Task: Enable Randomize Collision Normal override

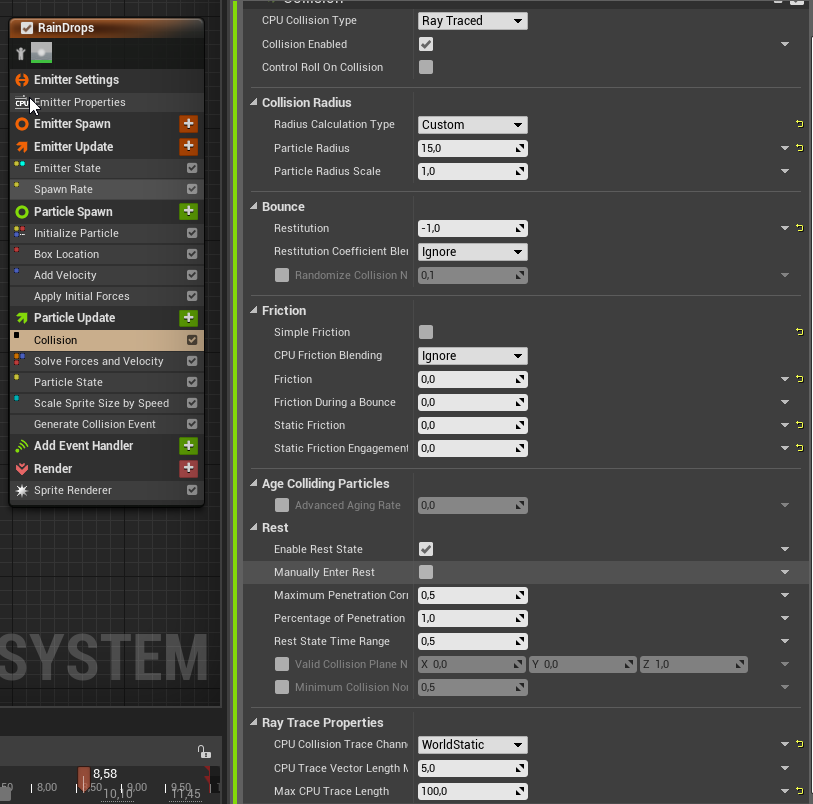Action: pos(282,275)
